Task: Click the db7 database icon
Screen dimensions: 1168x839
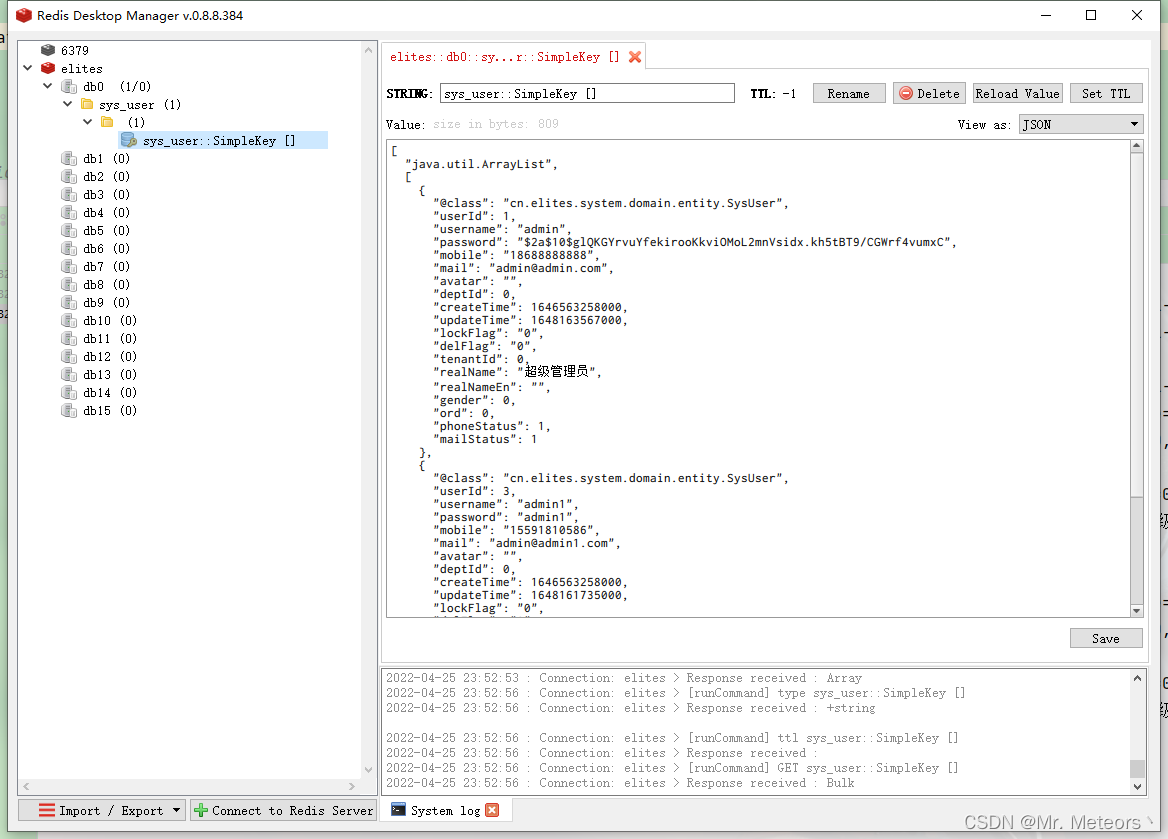Action: [69, 267]
